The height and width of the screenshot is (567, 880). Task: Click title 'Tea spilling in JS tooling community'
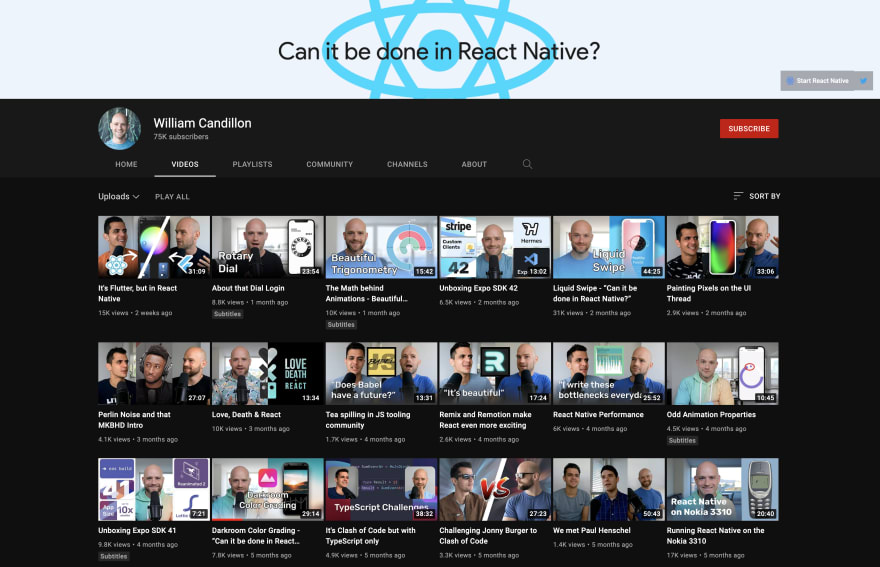coord(368,419)
